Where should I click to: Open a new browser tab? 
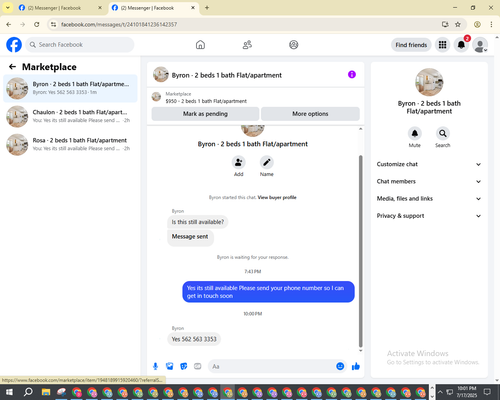pos(207,8)
